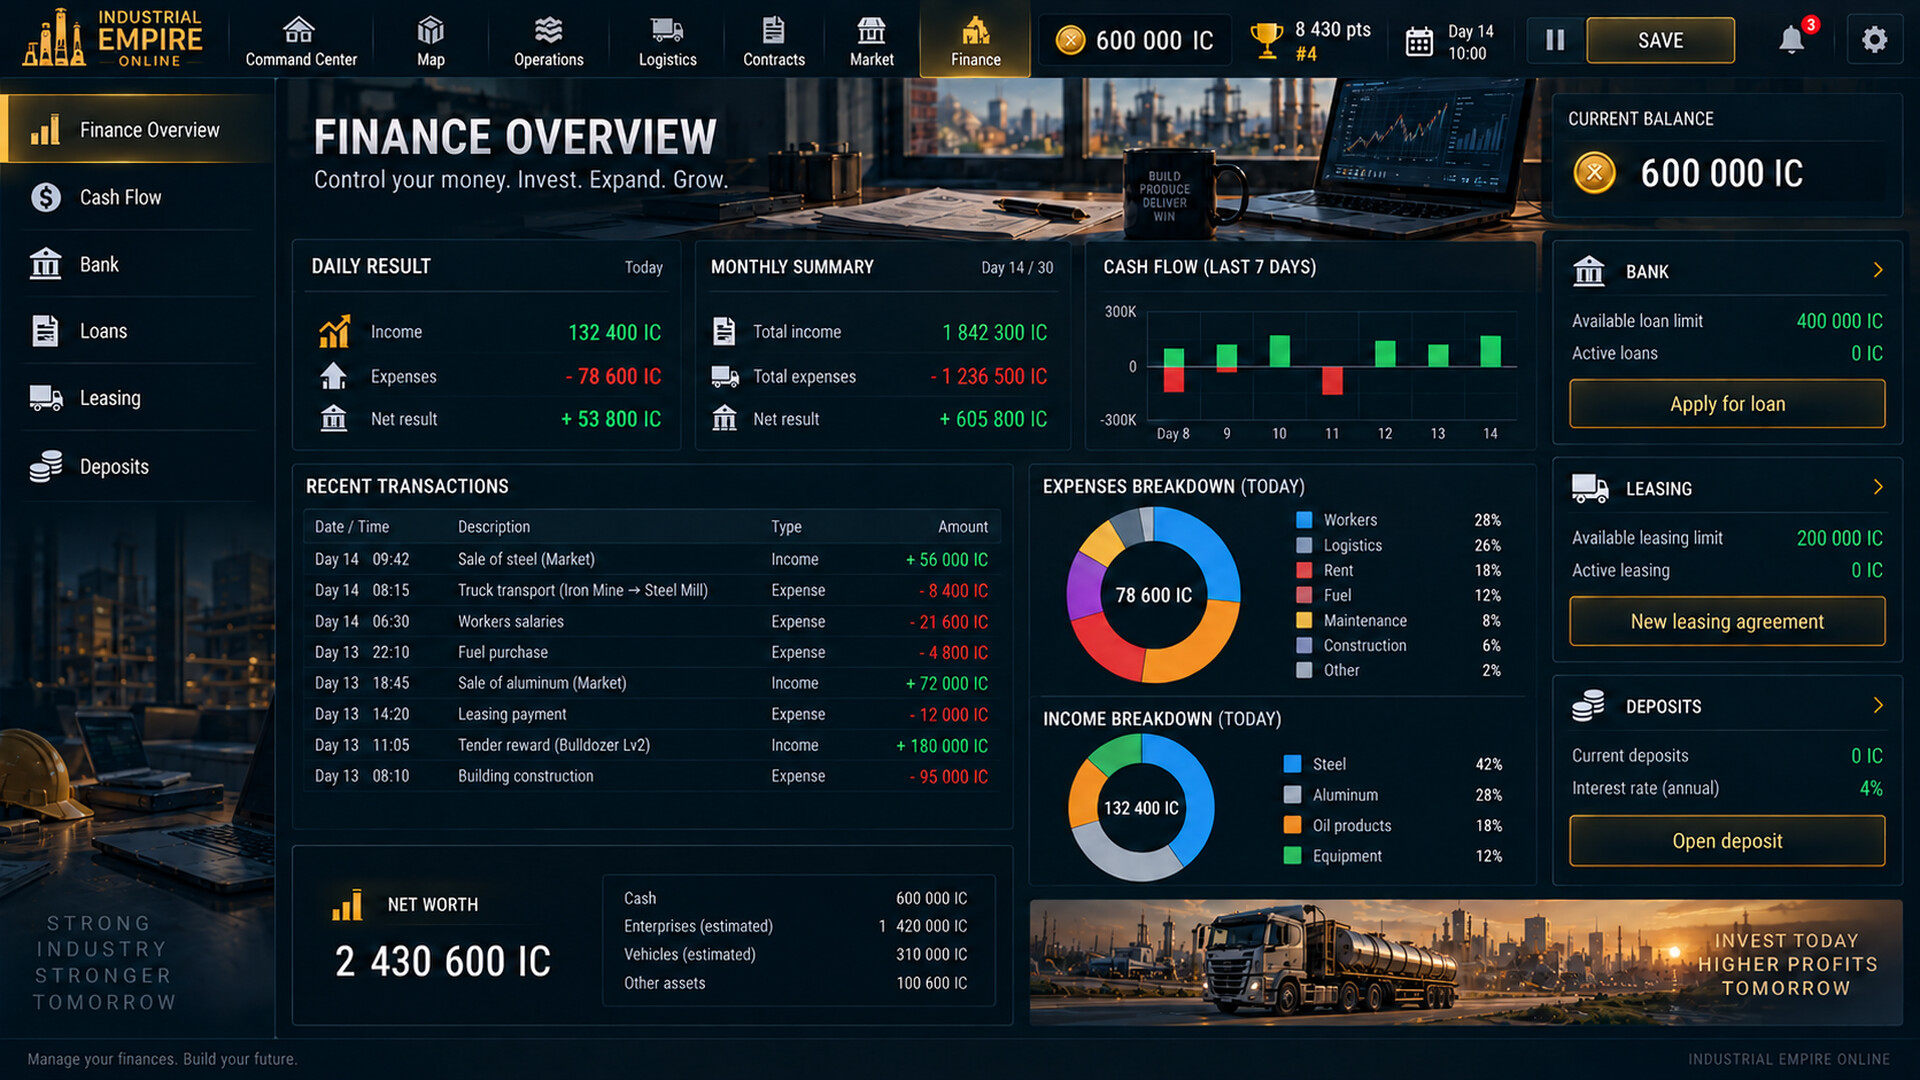Expand the Bank panel chevron
1920x1080 pixels.
coord(1877,270)
